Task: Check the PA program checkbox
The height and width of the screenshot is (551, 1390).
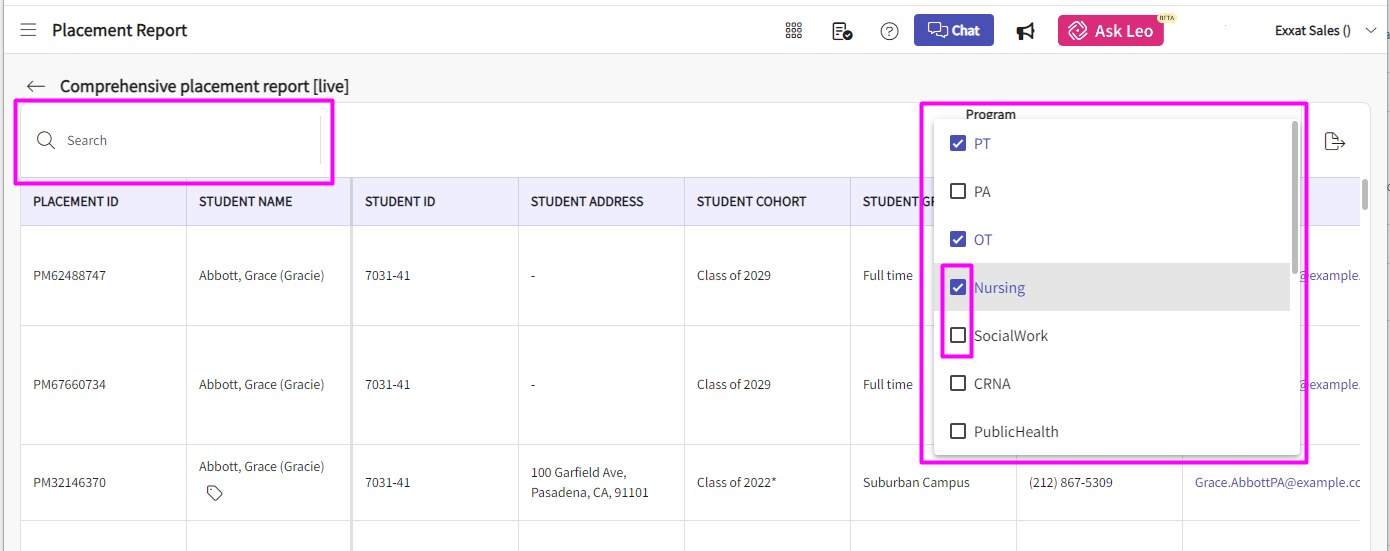Action: click(958, 192)
